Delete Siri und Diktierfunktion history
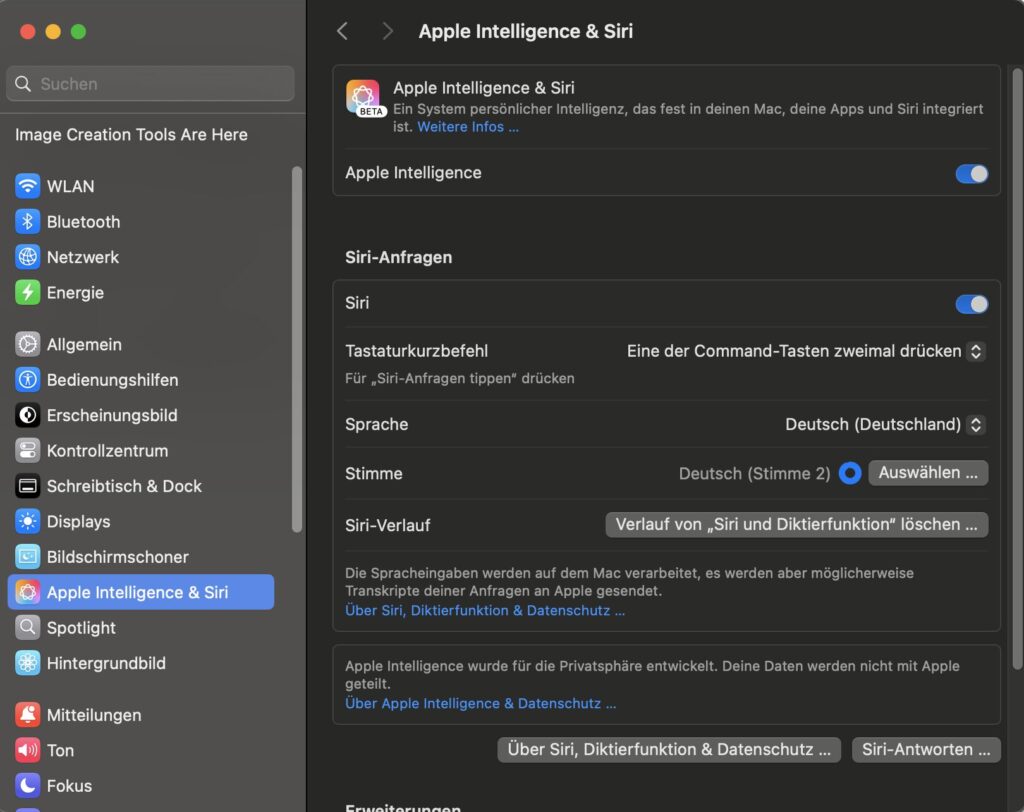The height and width of the screenshot is (812, 1024). click(796, 525)
